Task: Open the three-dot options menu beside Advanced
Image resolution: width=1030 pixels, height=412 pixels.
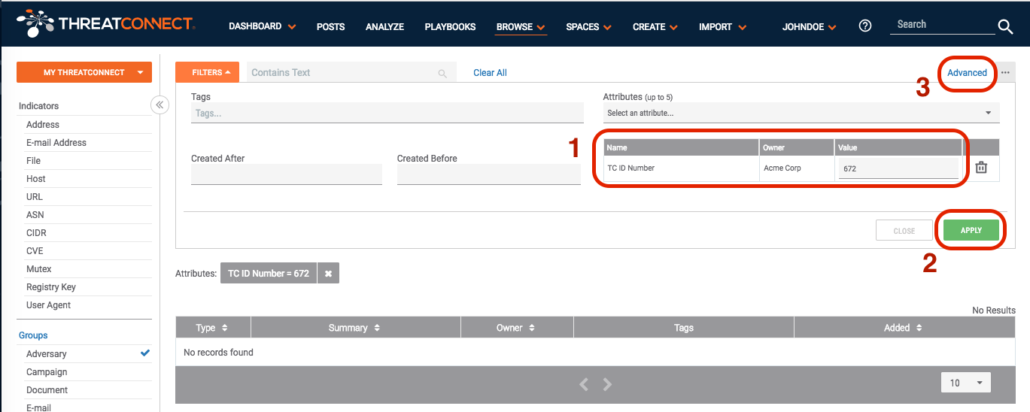Action: [1005, 73]
